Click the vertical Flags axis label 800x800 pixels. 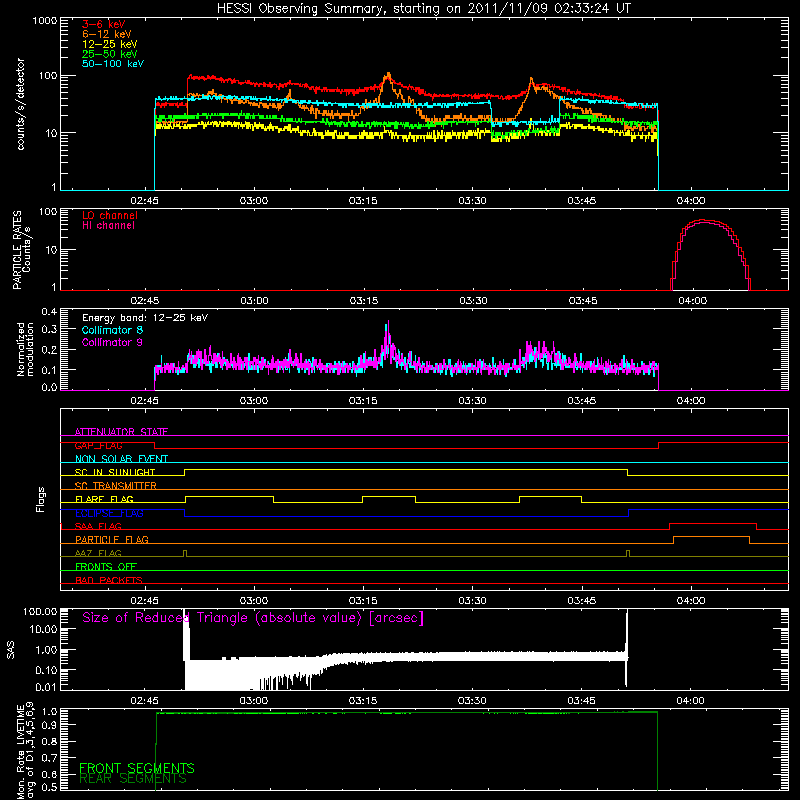[x=40, y=499]
